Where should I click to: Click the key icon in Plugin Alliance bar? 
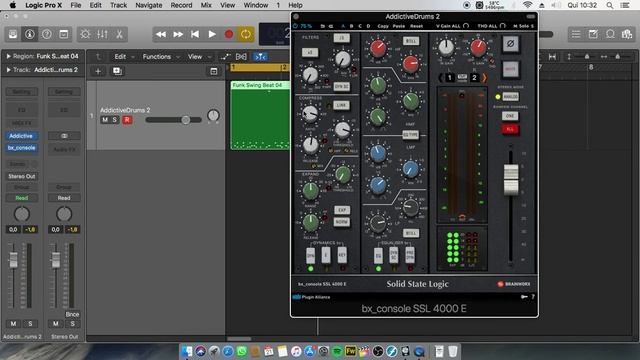(524, 297)
